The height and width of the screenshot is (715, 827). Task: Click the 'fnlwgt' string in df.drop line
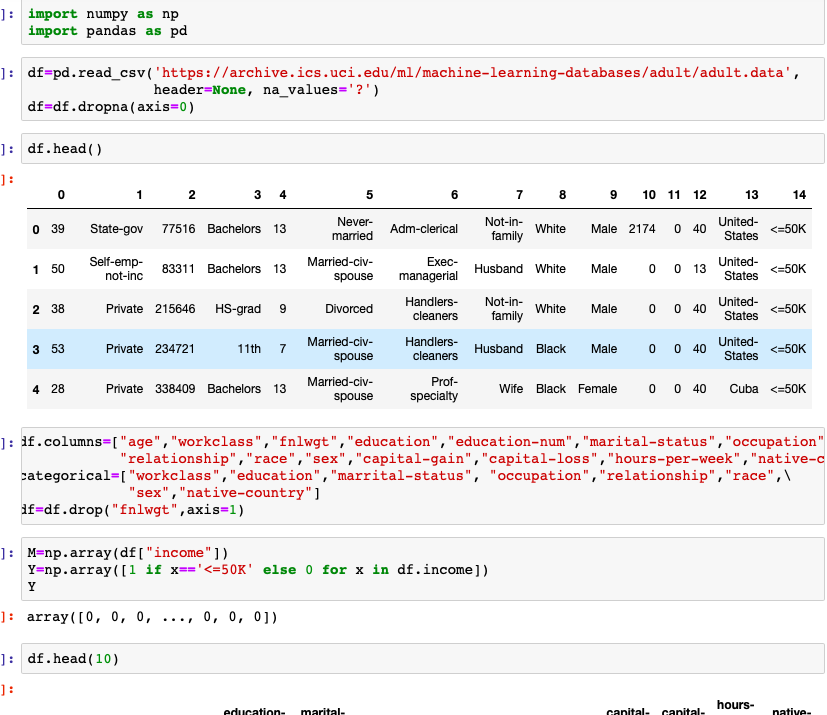144,510
